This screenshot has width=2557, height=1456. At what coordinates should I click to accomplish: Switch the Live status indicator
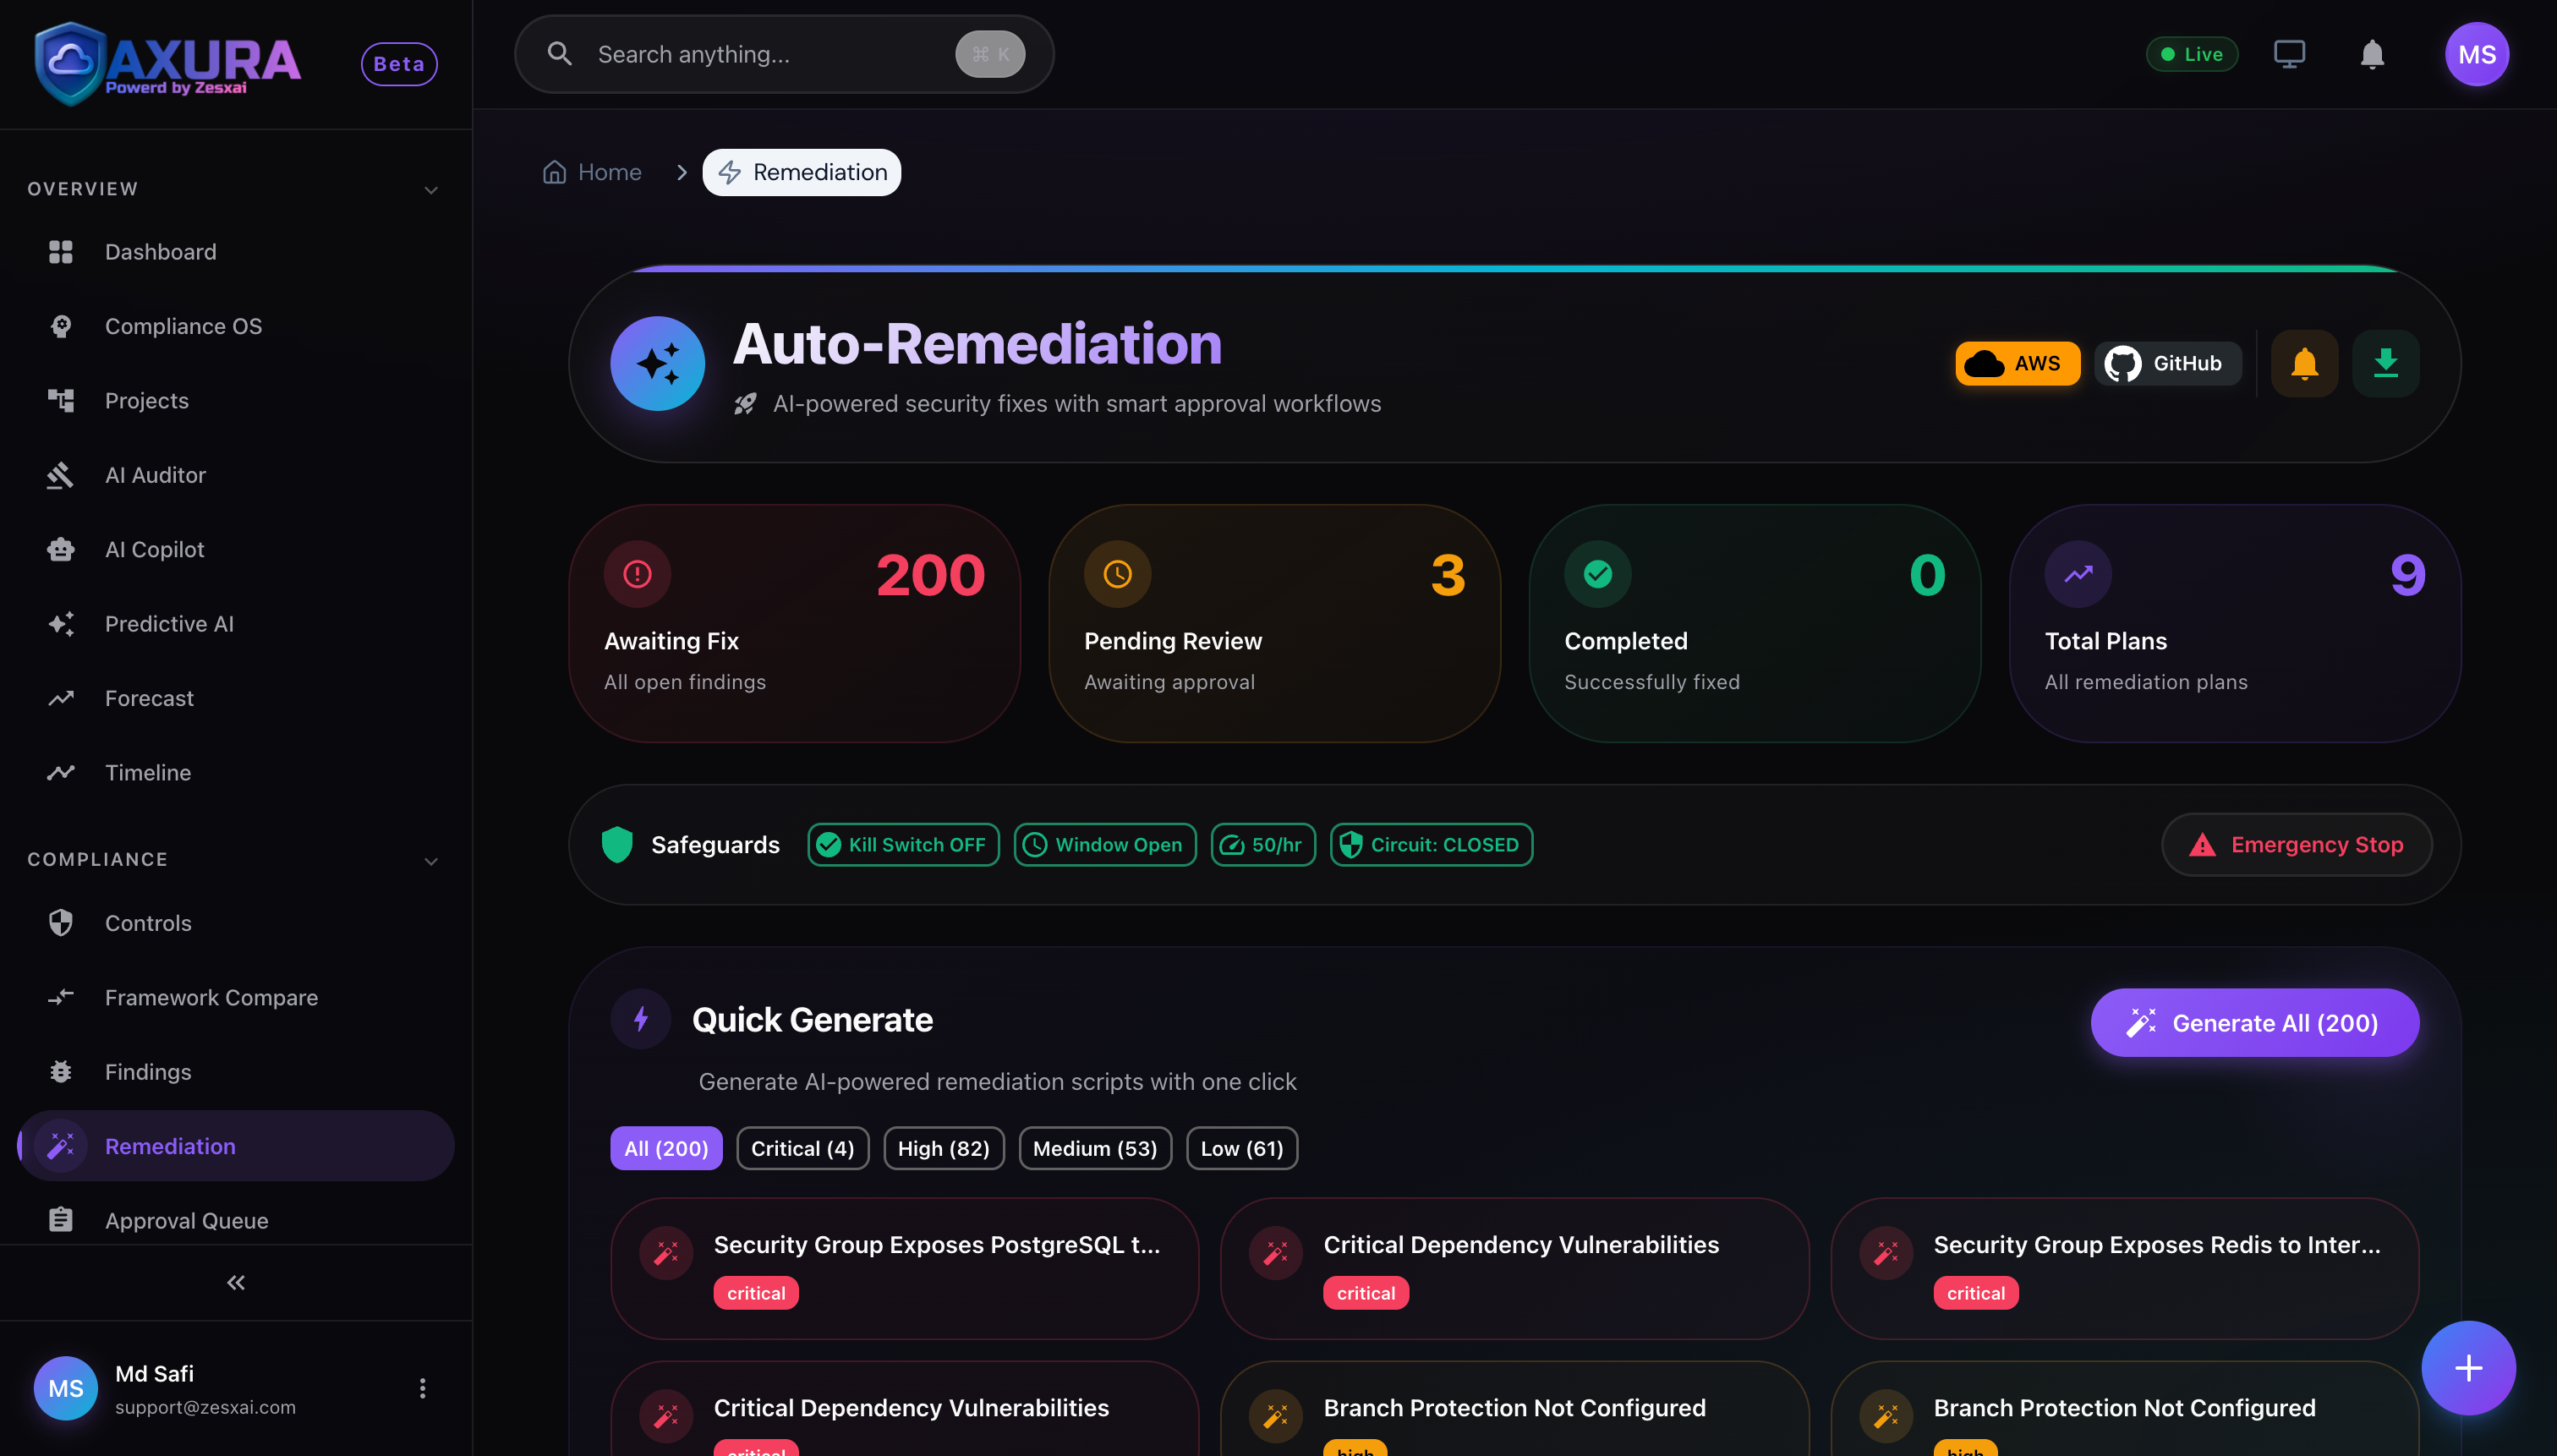pos(2192,54)
